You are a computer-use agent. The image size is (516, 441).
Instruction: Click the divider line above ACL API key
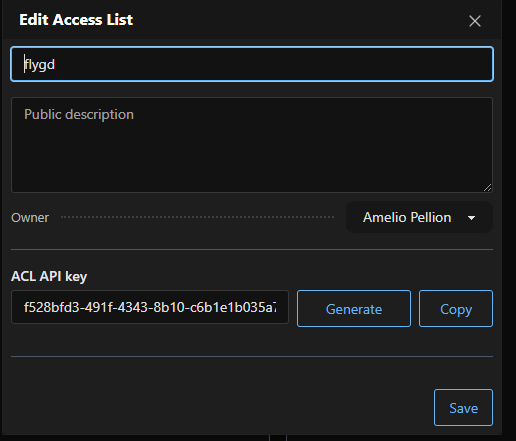[x=252, y=249]
